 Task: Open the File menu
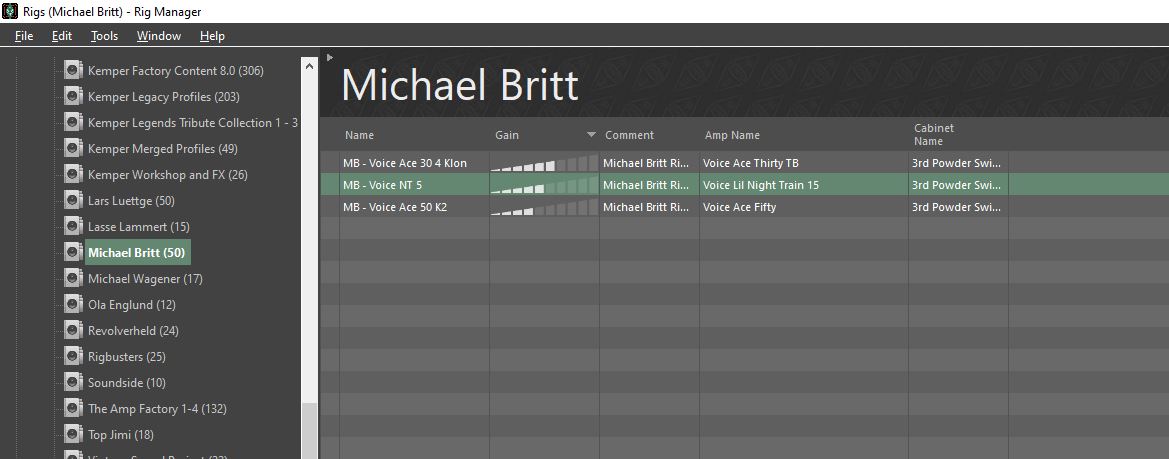[24, 36]
